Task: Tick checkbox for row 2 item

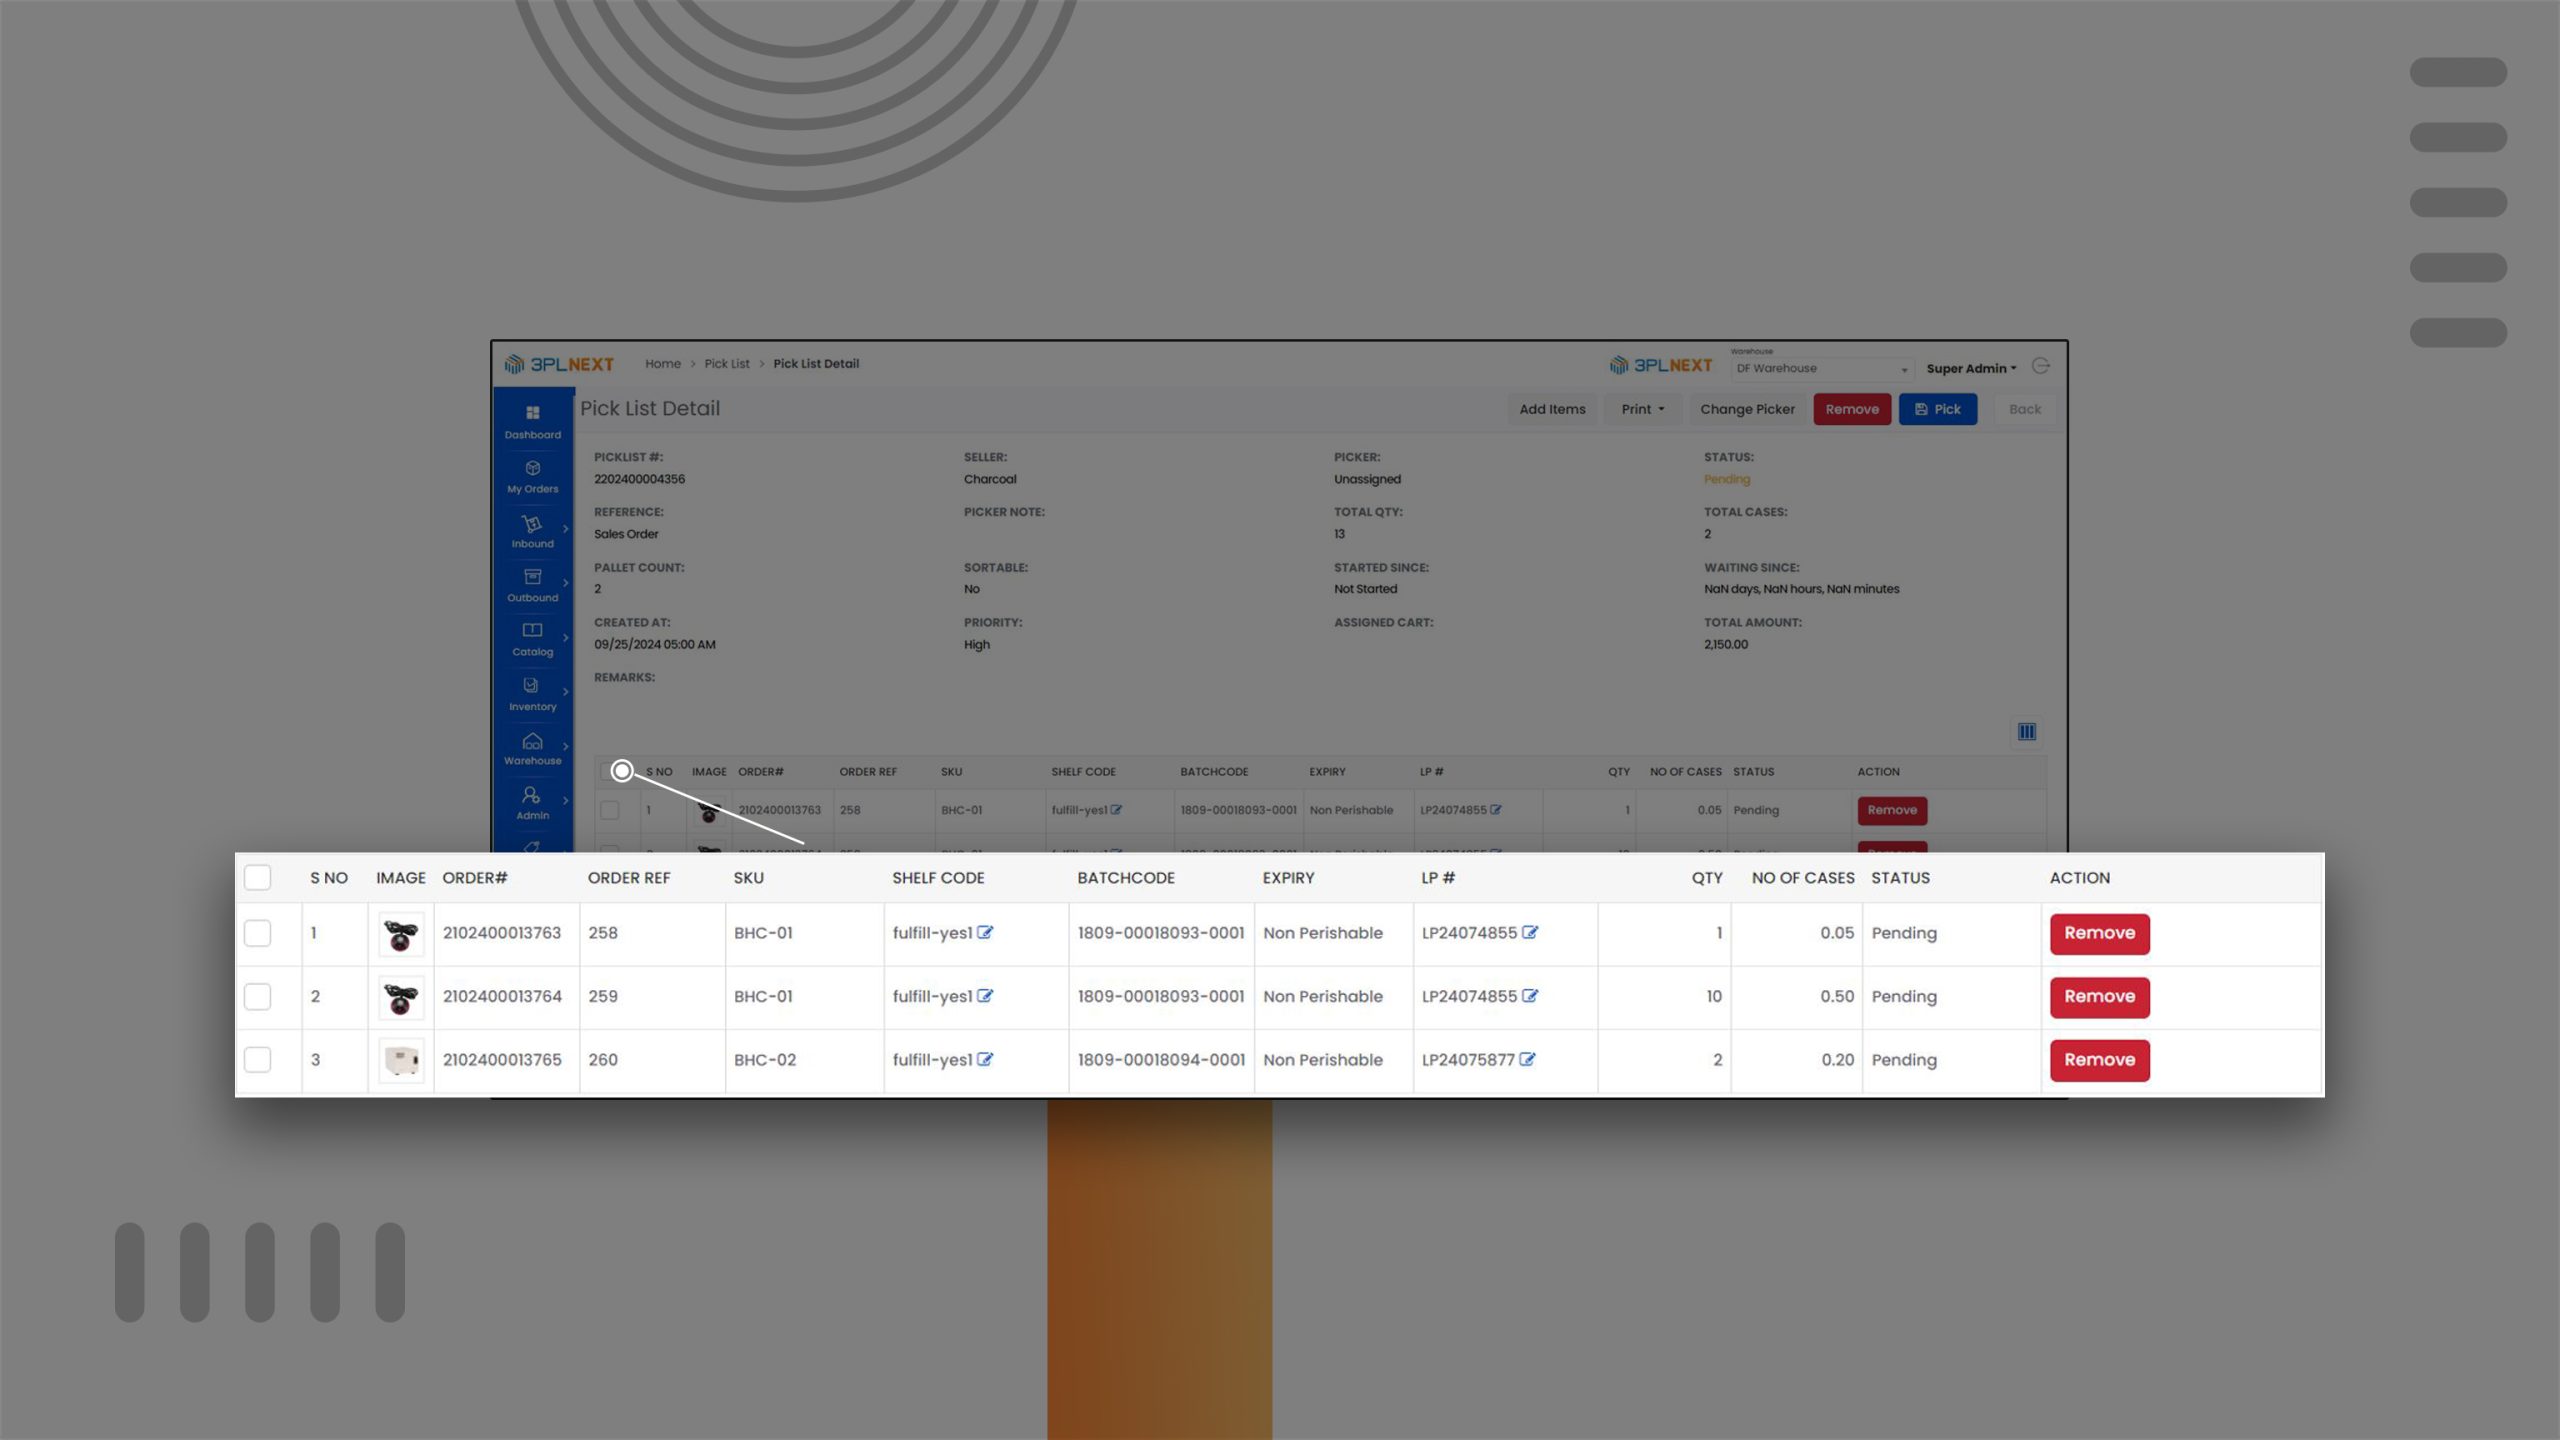Action: click(x=257, y=996)
